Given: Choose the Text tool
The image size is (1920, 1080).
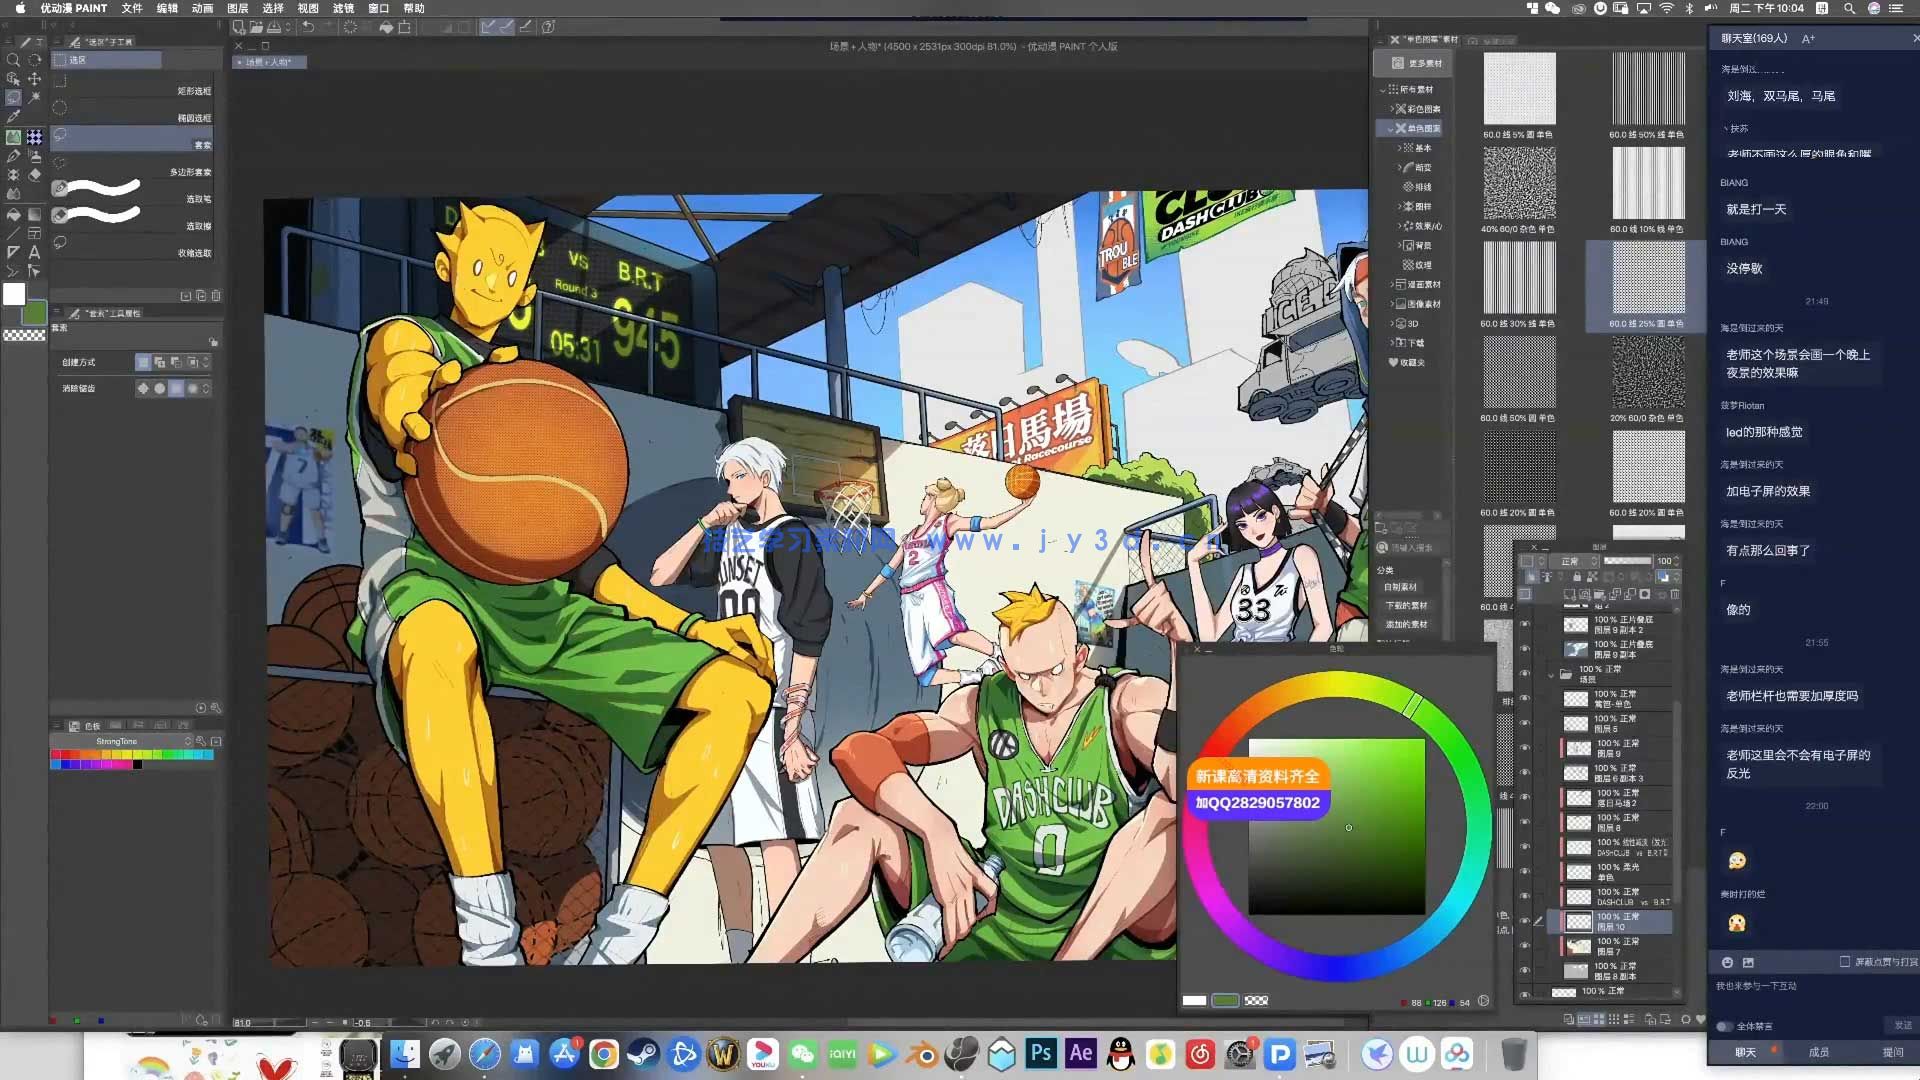Looking at the screenshot, I should 35,252.
